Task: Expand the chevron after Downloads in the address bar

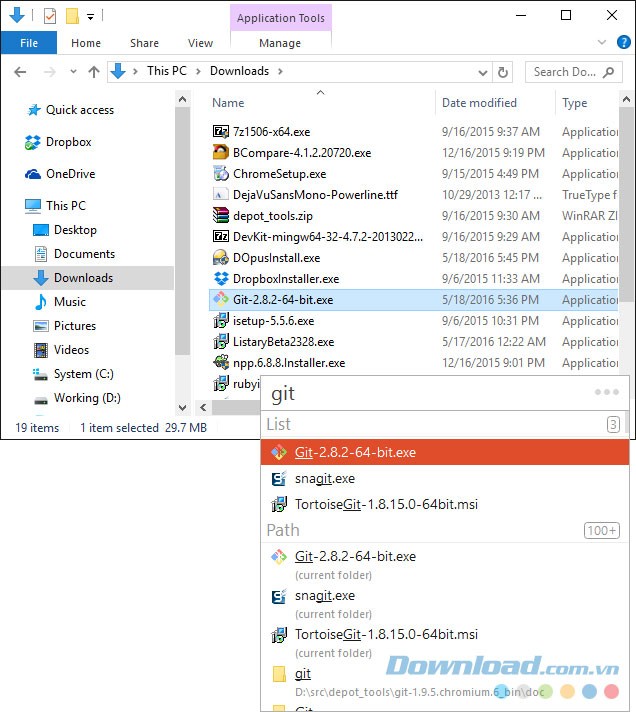Action: tap(280, 71)
